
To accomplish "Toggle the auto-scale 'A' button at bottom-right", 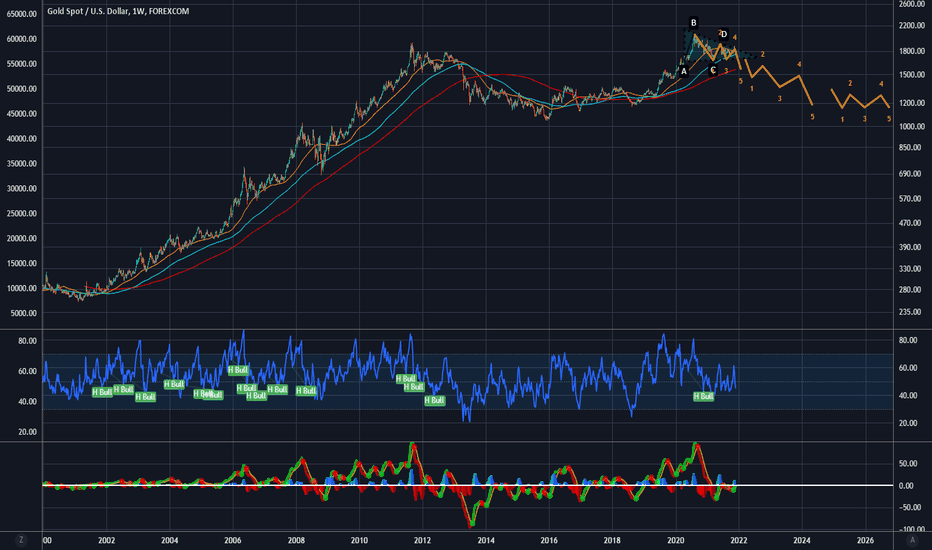I will 912,540.
